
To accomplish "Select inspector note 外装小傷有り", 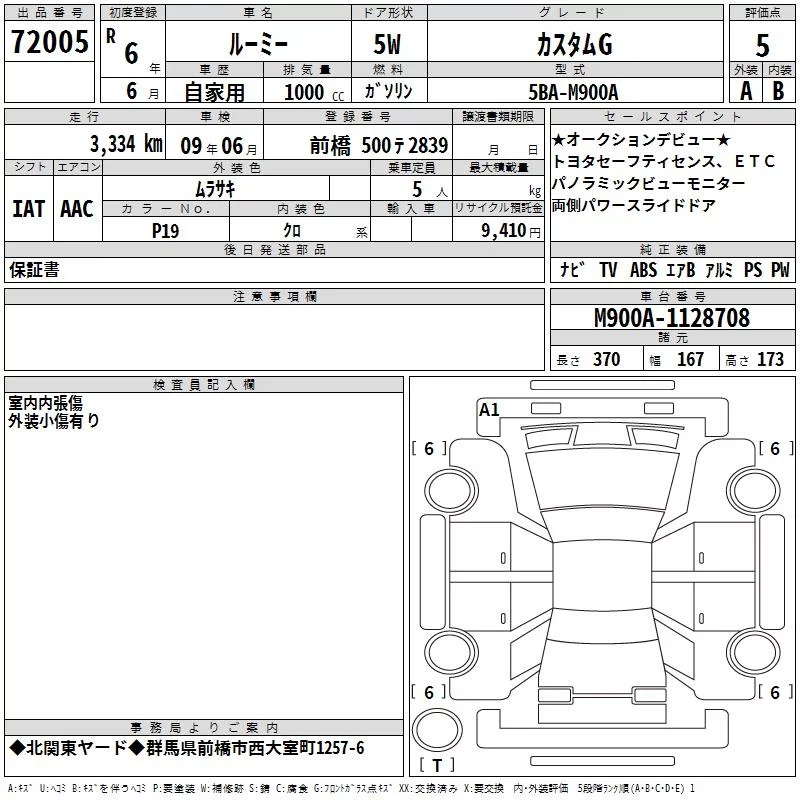I will 54,421.
